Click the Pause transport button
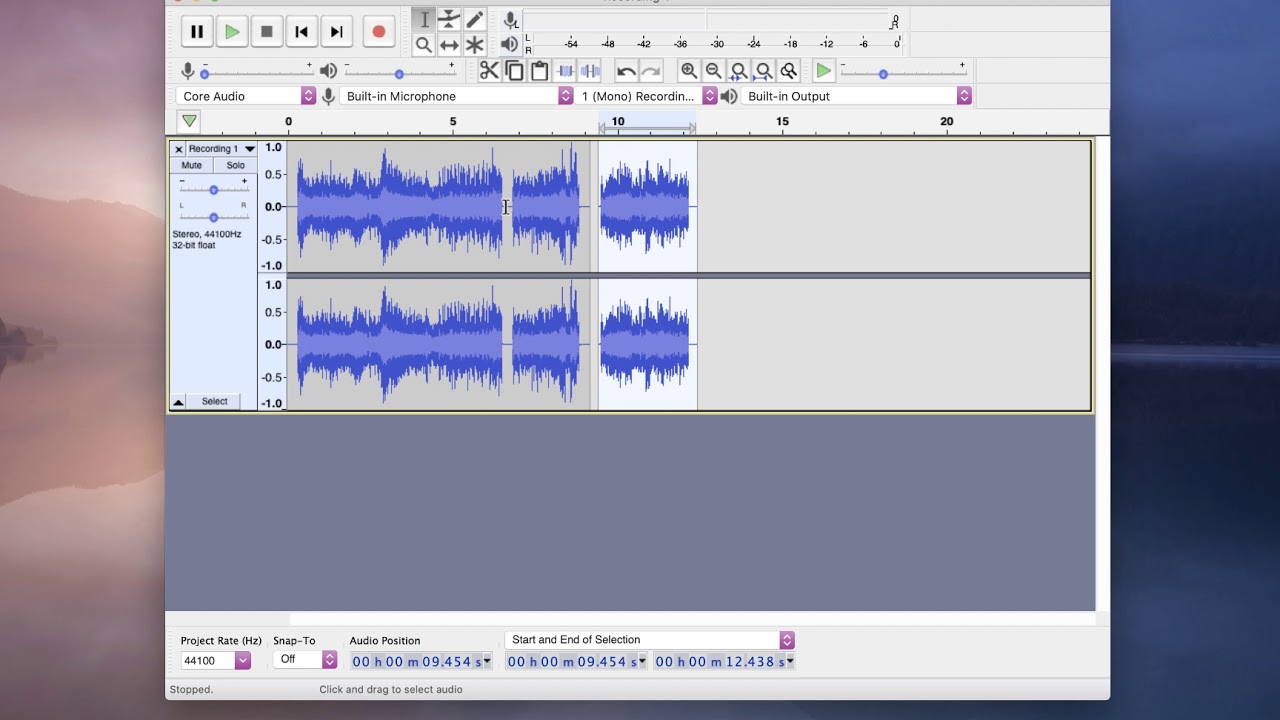 pyautogui.click(x=197, y=32)
